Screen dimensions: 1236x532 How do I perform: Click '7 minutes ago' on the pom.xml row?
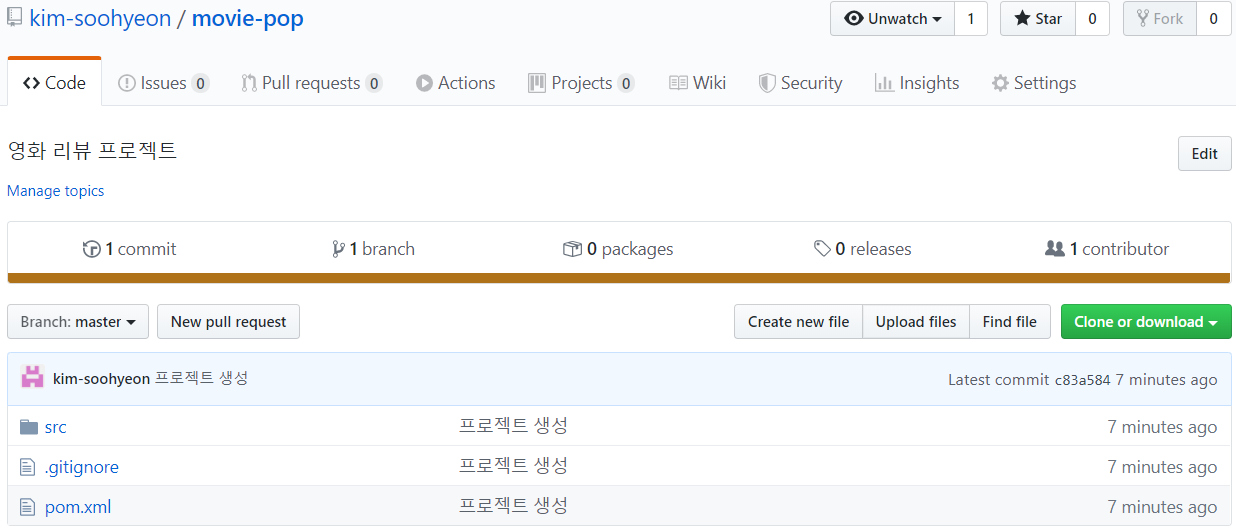pyautogui.click(x=1162, y=507)
